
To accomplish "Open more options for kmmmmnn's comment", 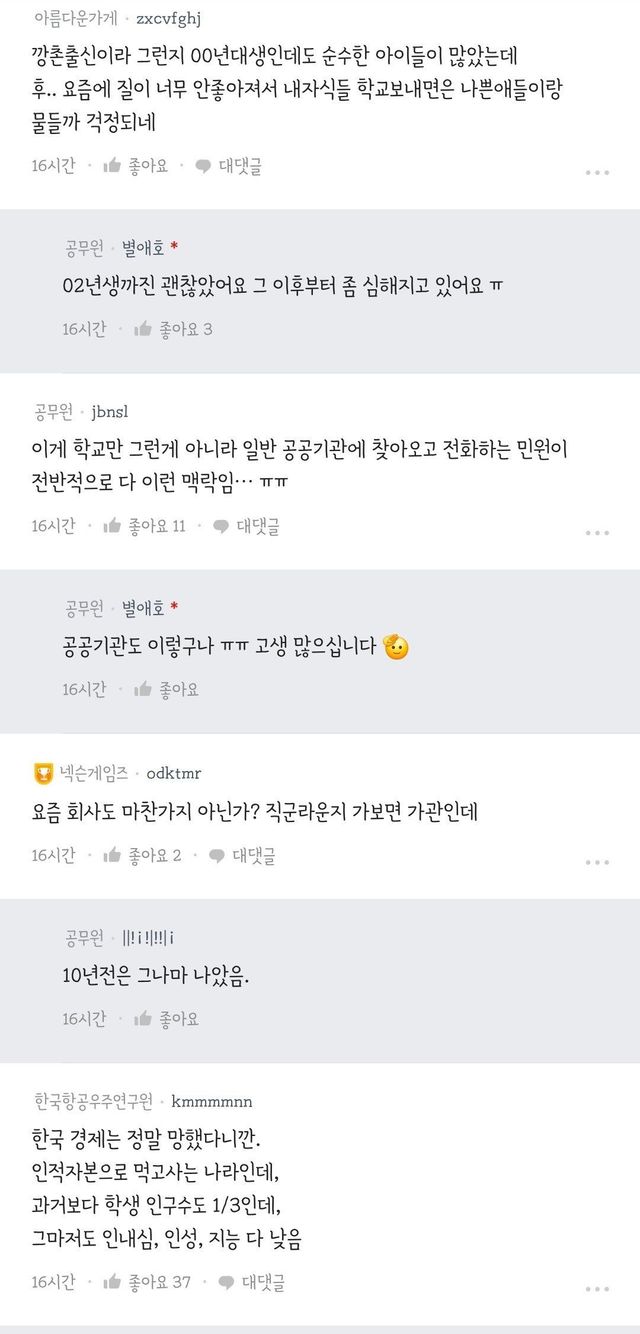I will [597, 1287].
